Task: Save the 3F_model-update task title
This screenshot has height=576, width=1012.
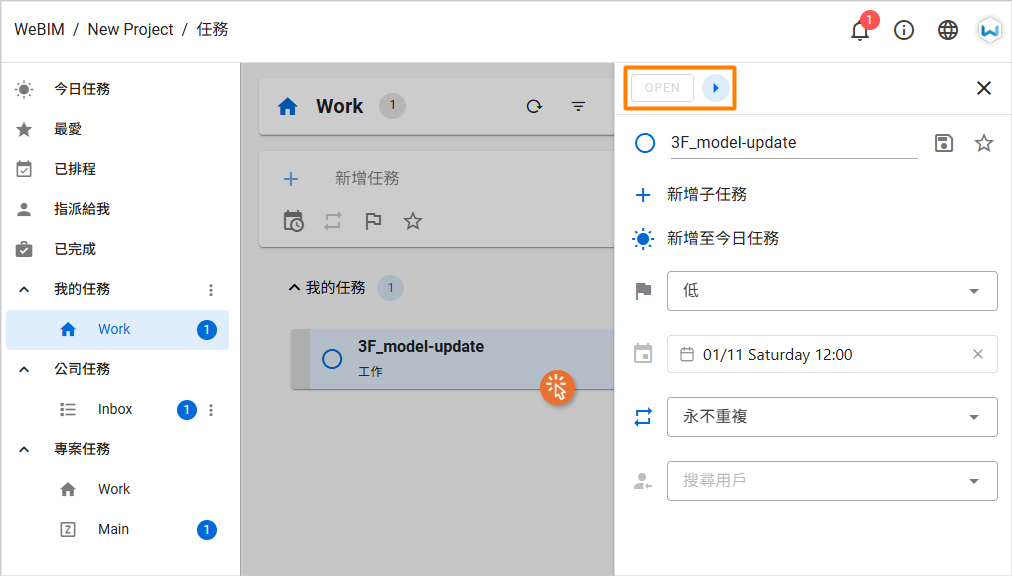Action: (x=944, y=143)
